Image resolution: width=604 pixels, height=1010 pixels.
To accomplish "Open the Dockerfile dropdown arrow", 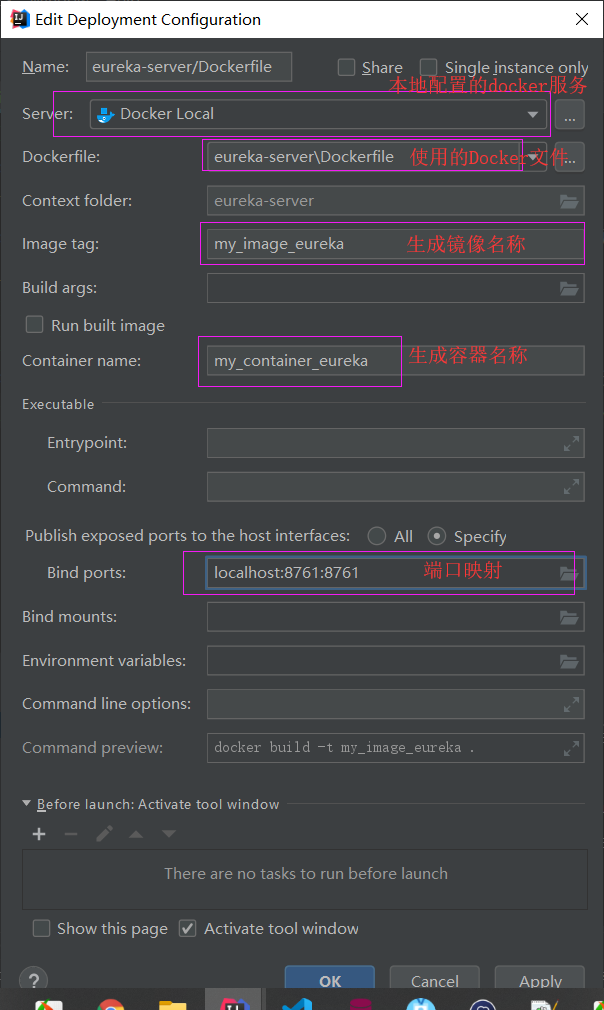I will point(534,157).
